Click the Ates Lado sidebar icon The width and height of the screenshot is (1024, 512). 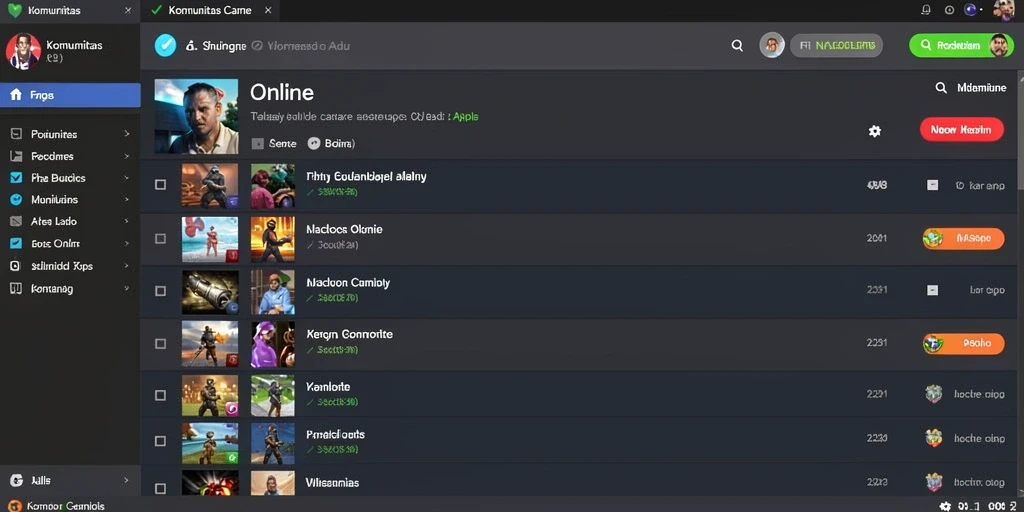tap(16, 221)
